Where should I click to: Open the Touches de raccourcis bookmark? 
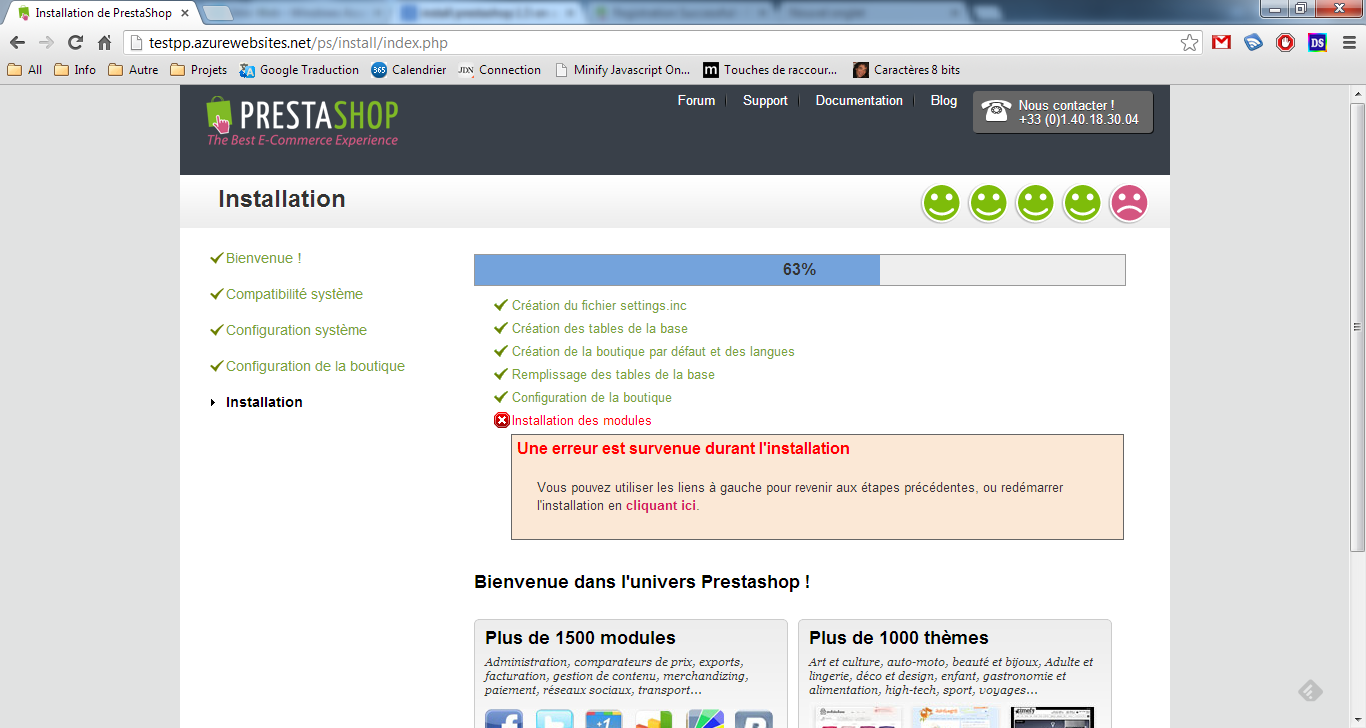pos(771,70)
